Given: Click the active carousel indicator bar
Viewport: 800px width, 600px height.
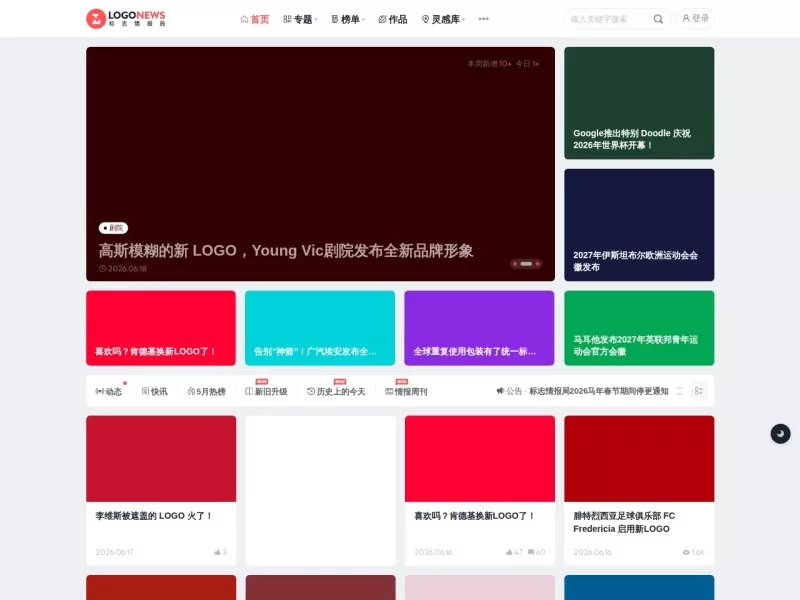Looking at the screenshot, I should (527, 264).
